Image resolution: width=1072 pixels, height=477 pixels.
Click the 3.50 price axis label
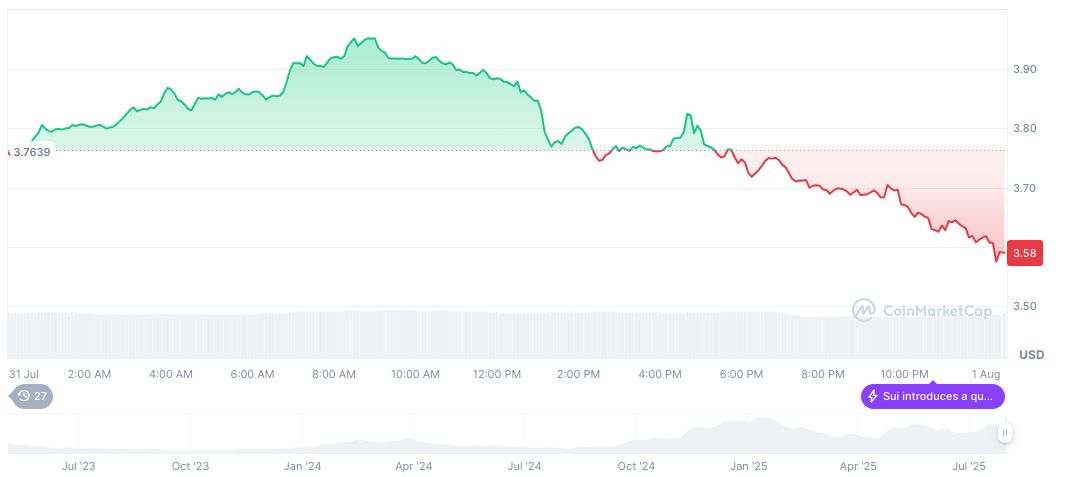pyautogui.click(x=1024, y=306)
